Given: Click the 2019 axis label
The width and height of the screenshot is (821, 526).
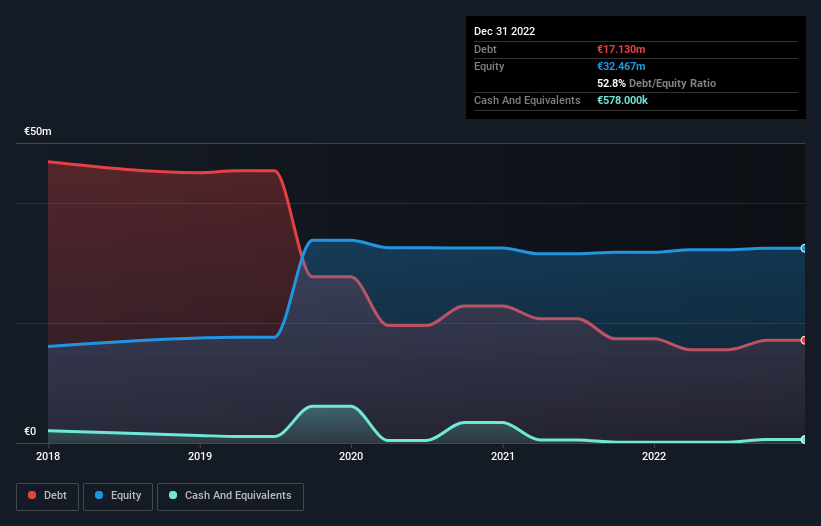Looking at the screenshot, I should [x=199, y=456].
